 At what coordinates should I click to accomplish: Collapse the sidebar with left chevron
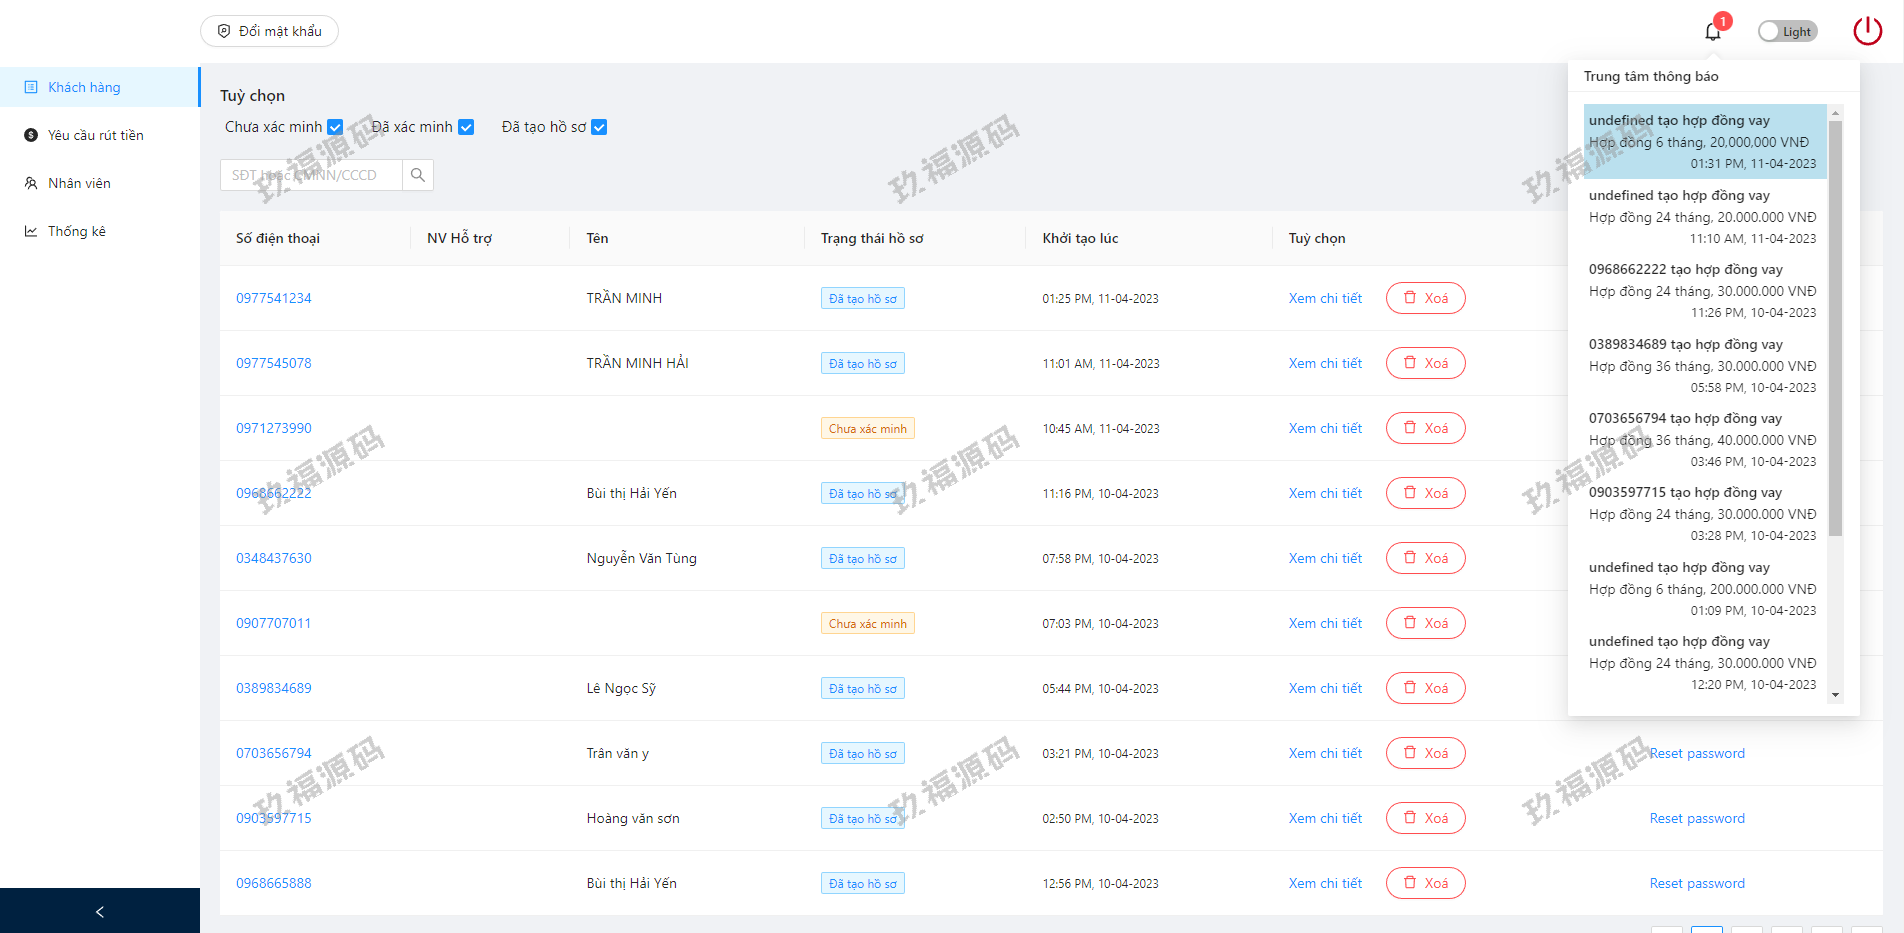pos(99,911)
